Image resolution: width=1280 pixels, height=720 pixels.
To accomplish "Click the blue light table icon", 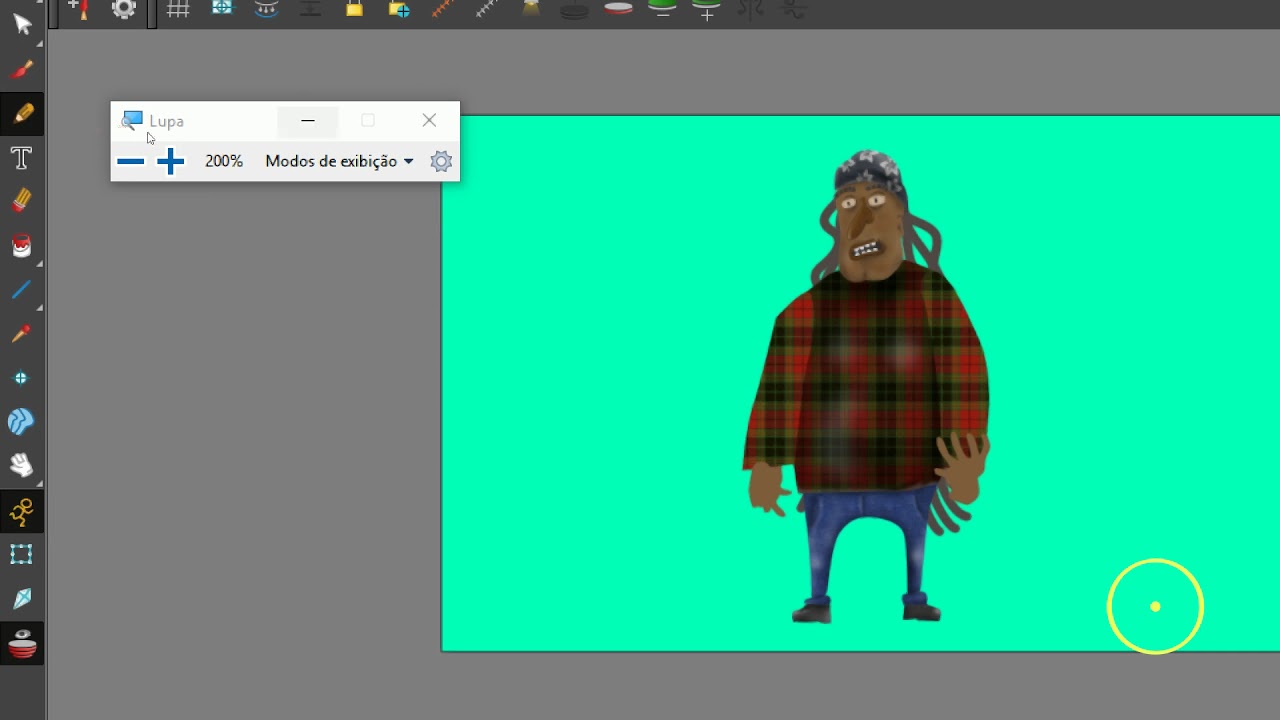I will click(x=266, y=9).
